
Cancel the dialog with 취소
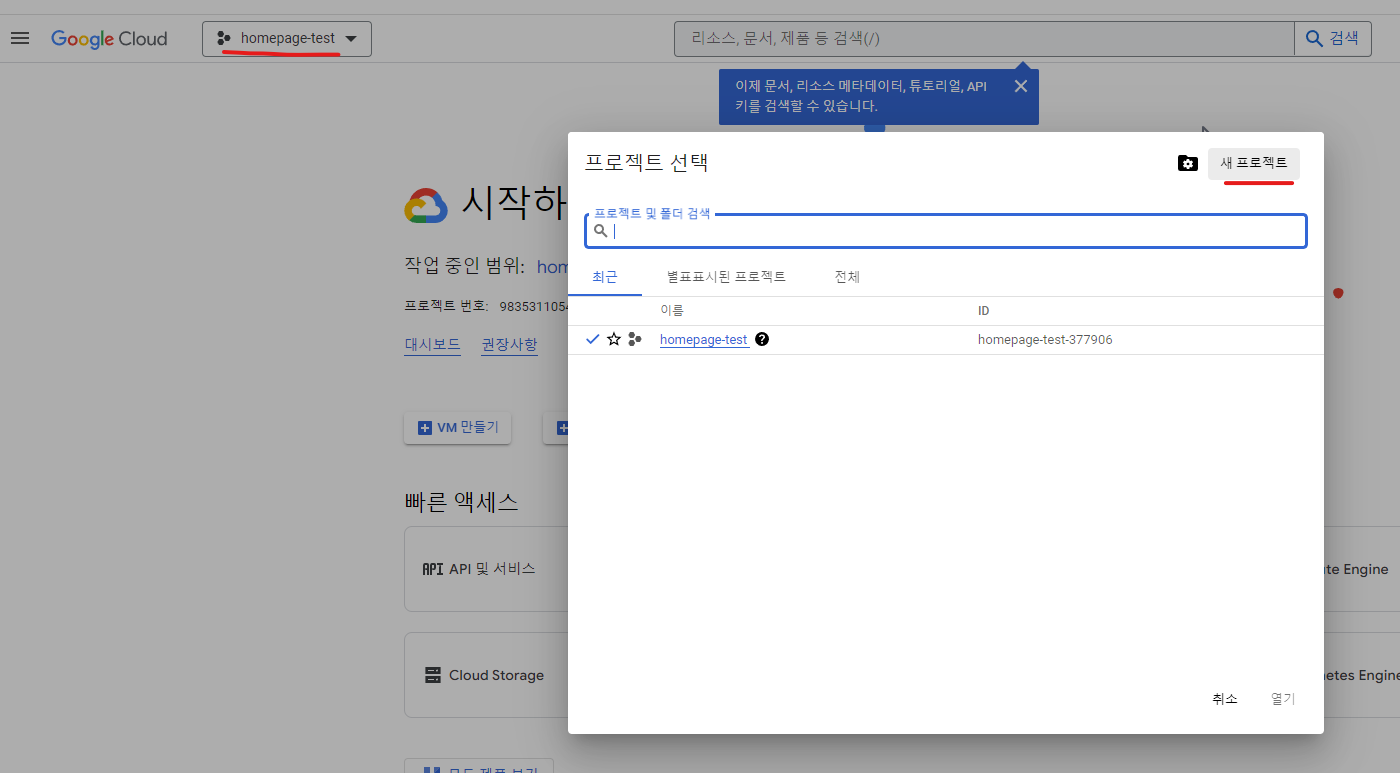click(1225, 699)
